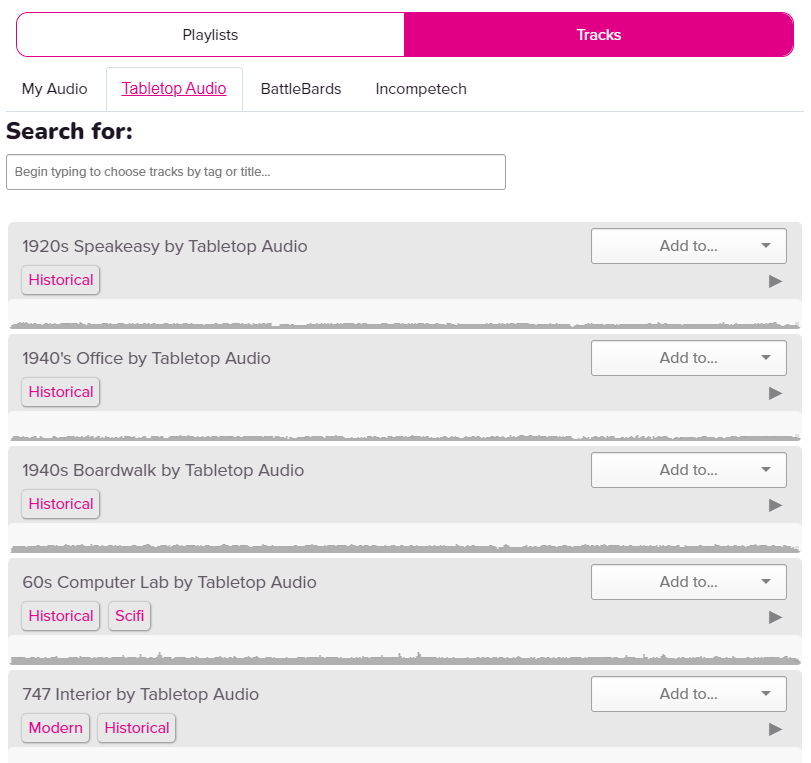Filter by Historical tag on 60s Computer Lab

61,616
